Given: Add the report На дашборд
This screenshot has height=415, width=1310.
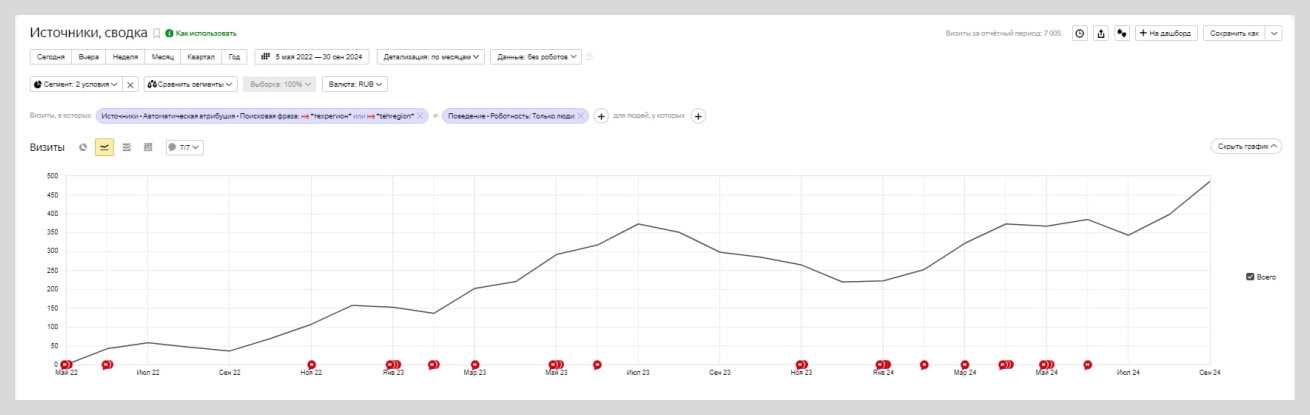Looking at the screenshot, I should 1166,33.
